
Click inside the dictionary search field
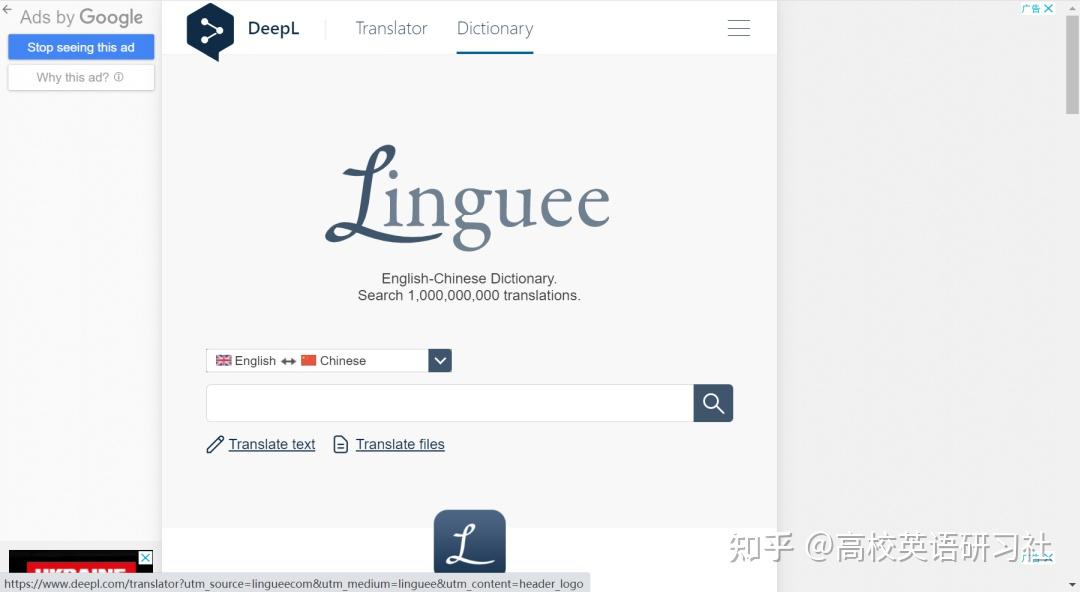pos(449,403)
